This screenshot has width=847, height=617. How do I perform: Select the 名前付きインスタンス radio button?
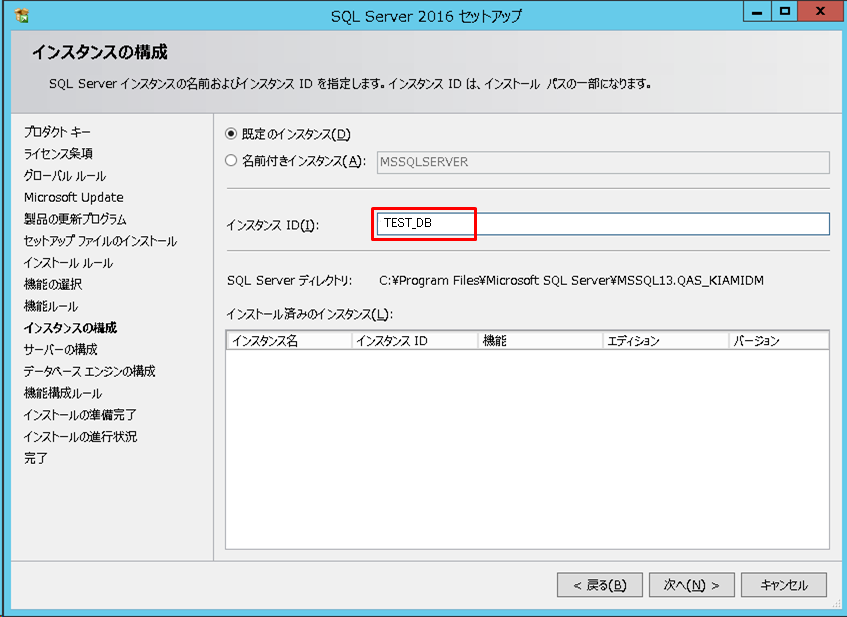(231, 160)
